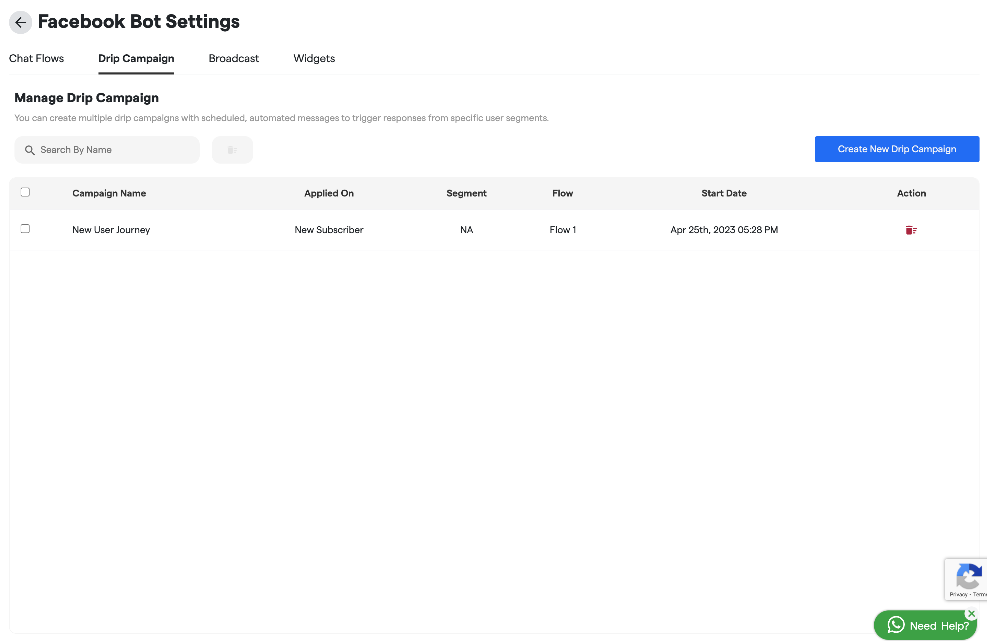Click the back arrow beside Facebook Bot Settings
This screenshot has width=987, height=641.
point(20,22)
